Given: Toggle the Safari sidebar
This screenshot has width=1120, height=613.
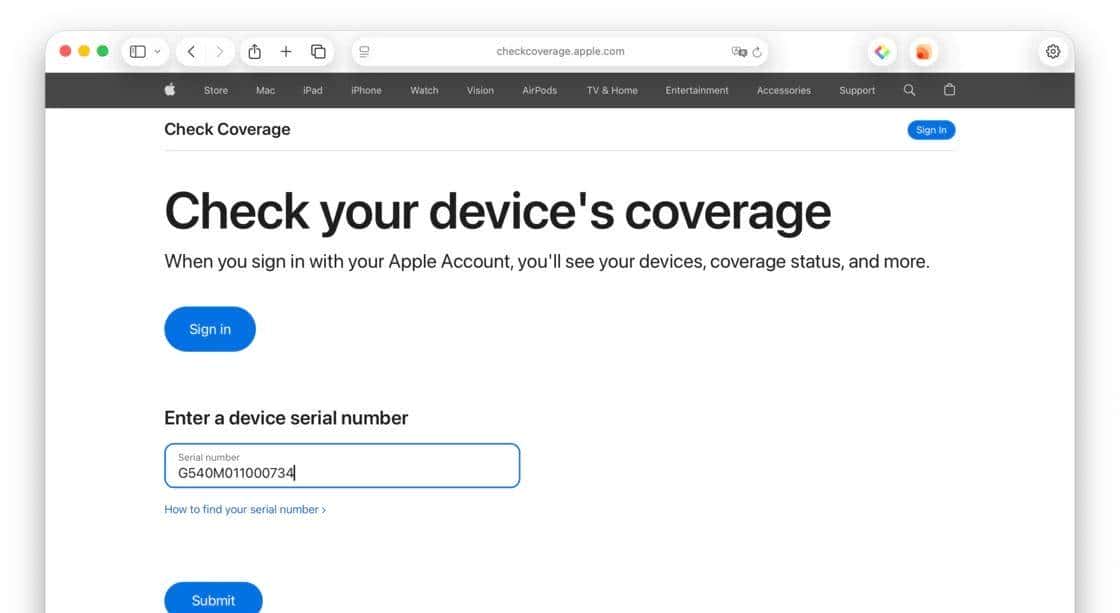Looking at the screenshot, I should [138, 52].
